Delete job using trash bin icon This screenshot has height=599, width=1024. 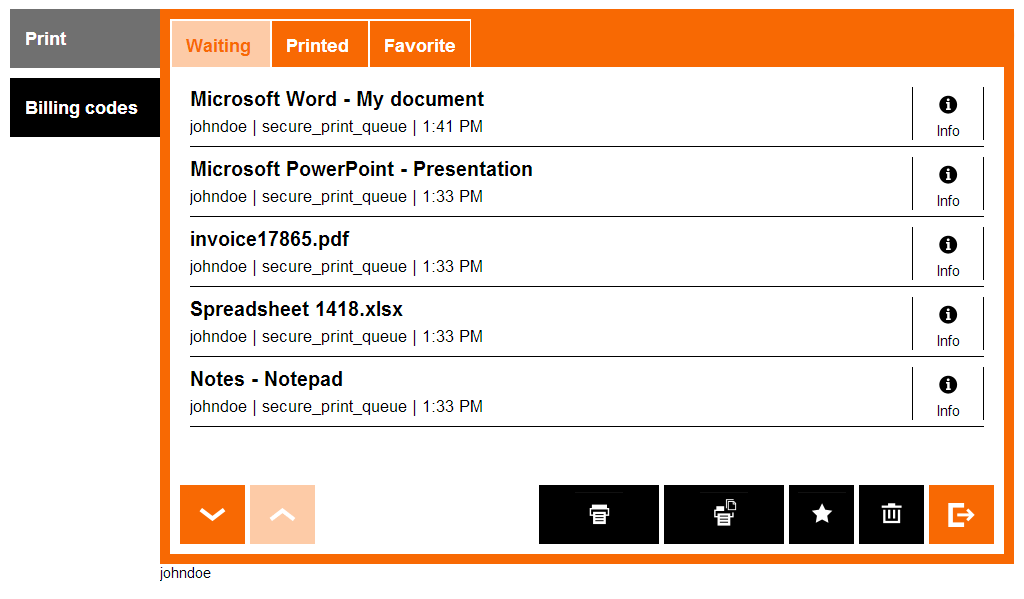pos(891,514)
